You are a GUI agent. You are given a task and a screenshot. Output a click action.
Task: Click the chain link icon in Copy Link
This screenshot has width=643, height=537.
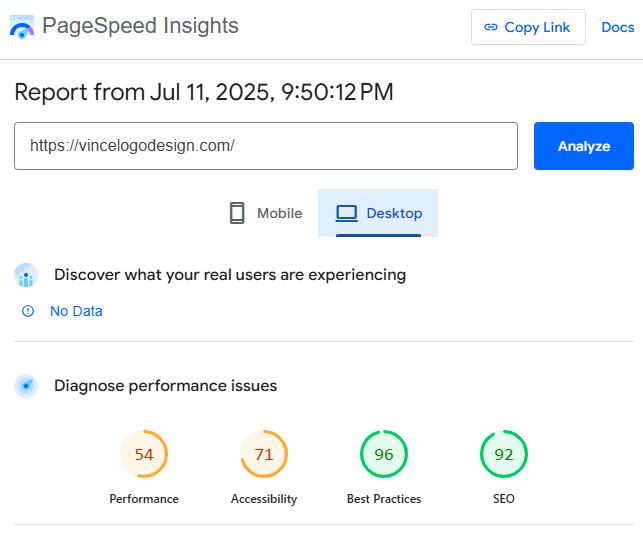(x=491, y=27)
